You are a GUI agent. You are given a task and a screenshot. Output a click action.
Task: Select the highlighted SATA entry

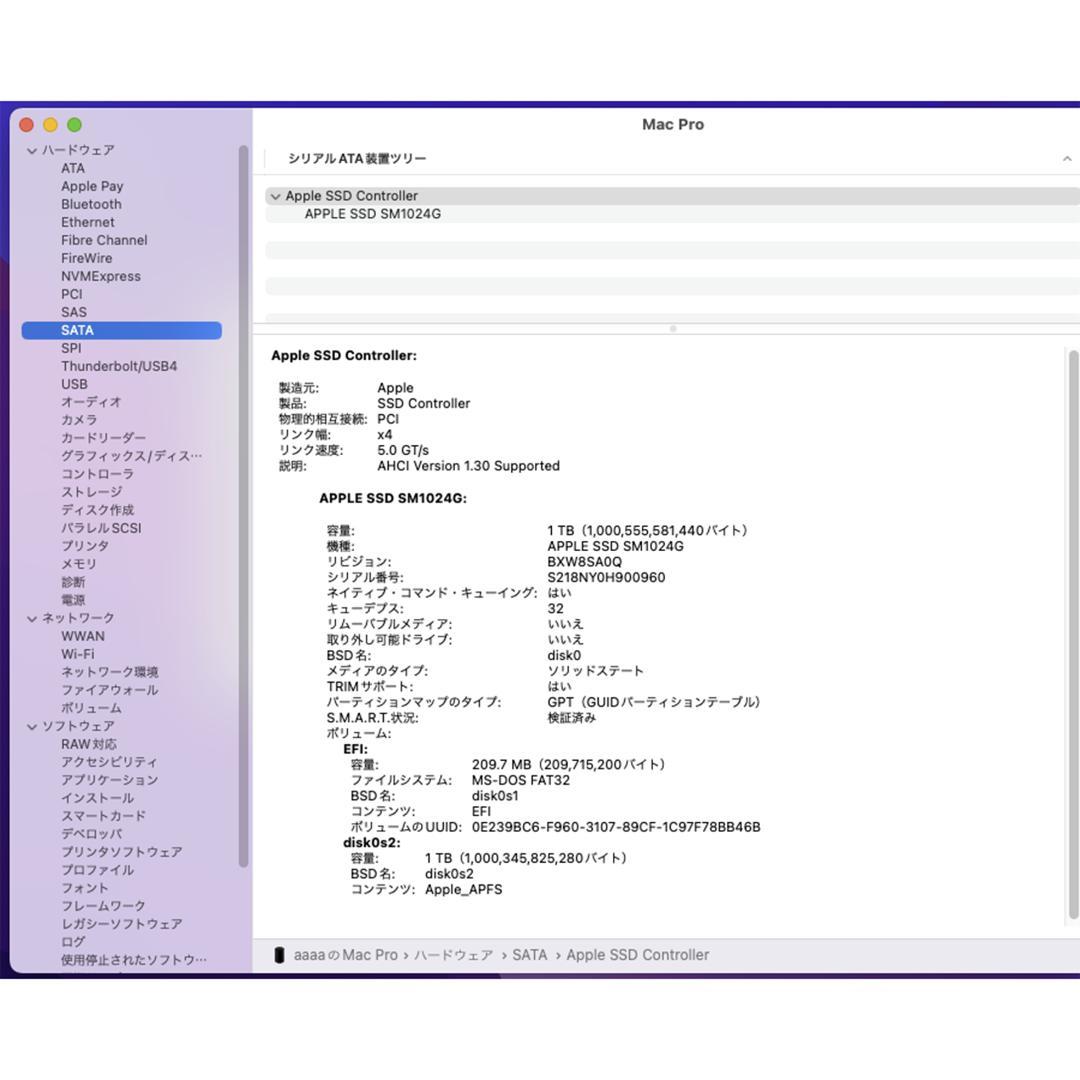122,330
